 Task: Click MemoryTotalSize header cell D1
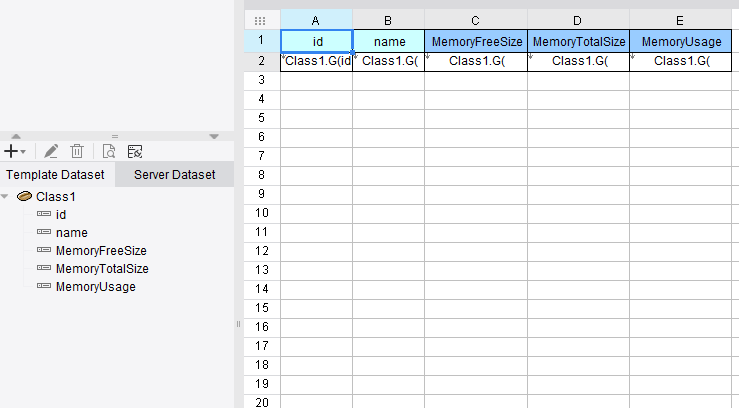coord(579,41)
